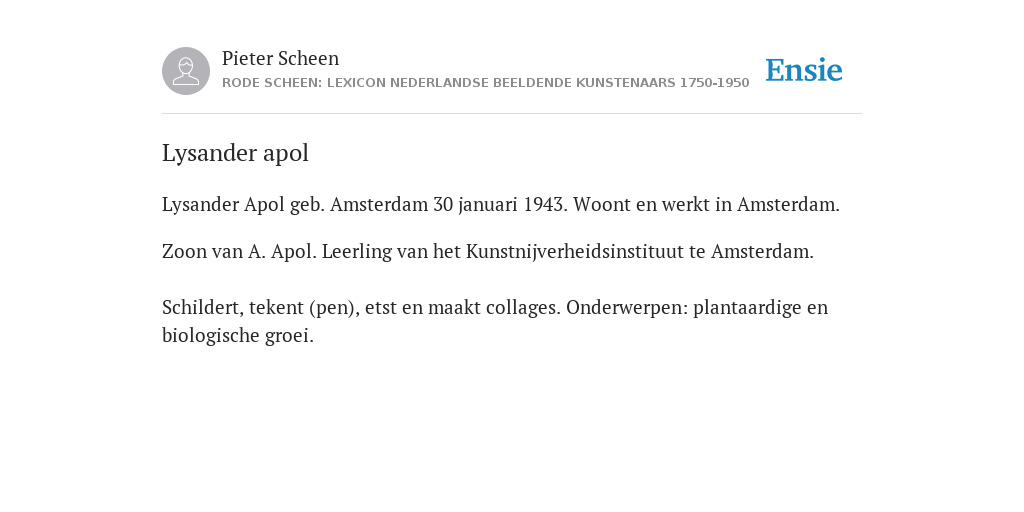1024x512 pixels.
Task: Click the Schildert, tekent (pen) paragraph
Action: point(495,321)
